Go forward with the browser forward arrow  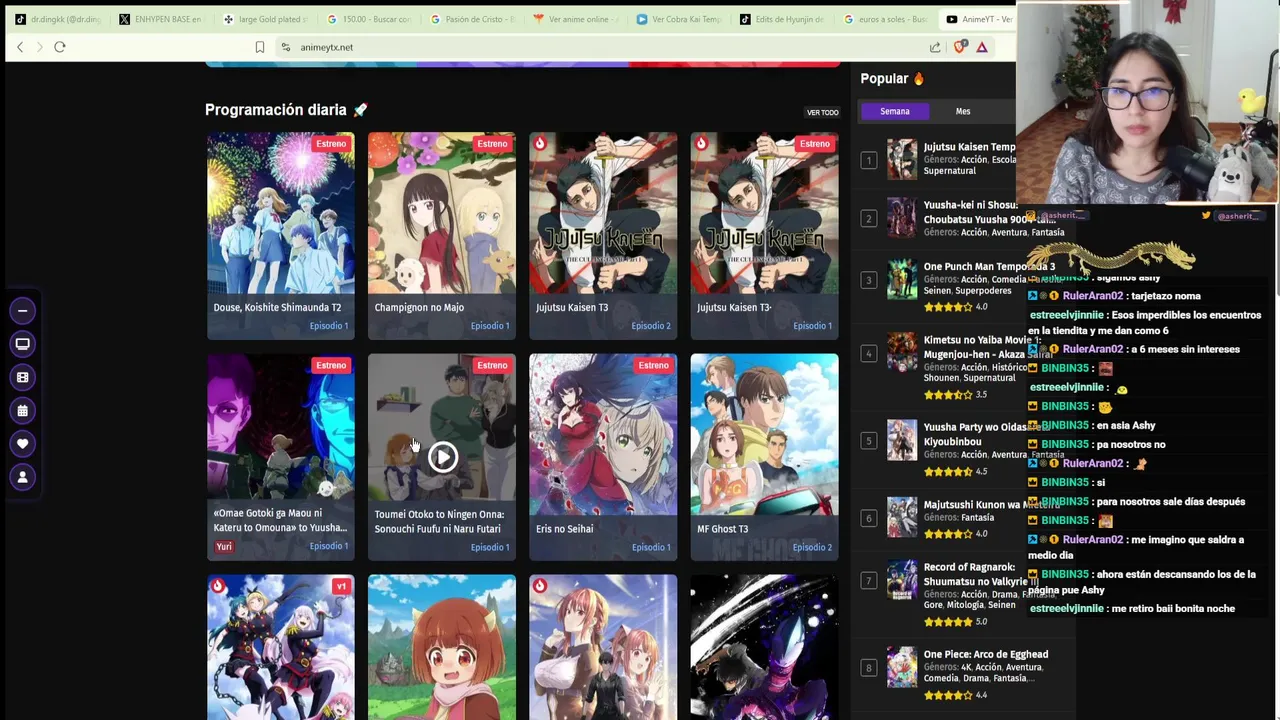[40, 47]
